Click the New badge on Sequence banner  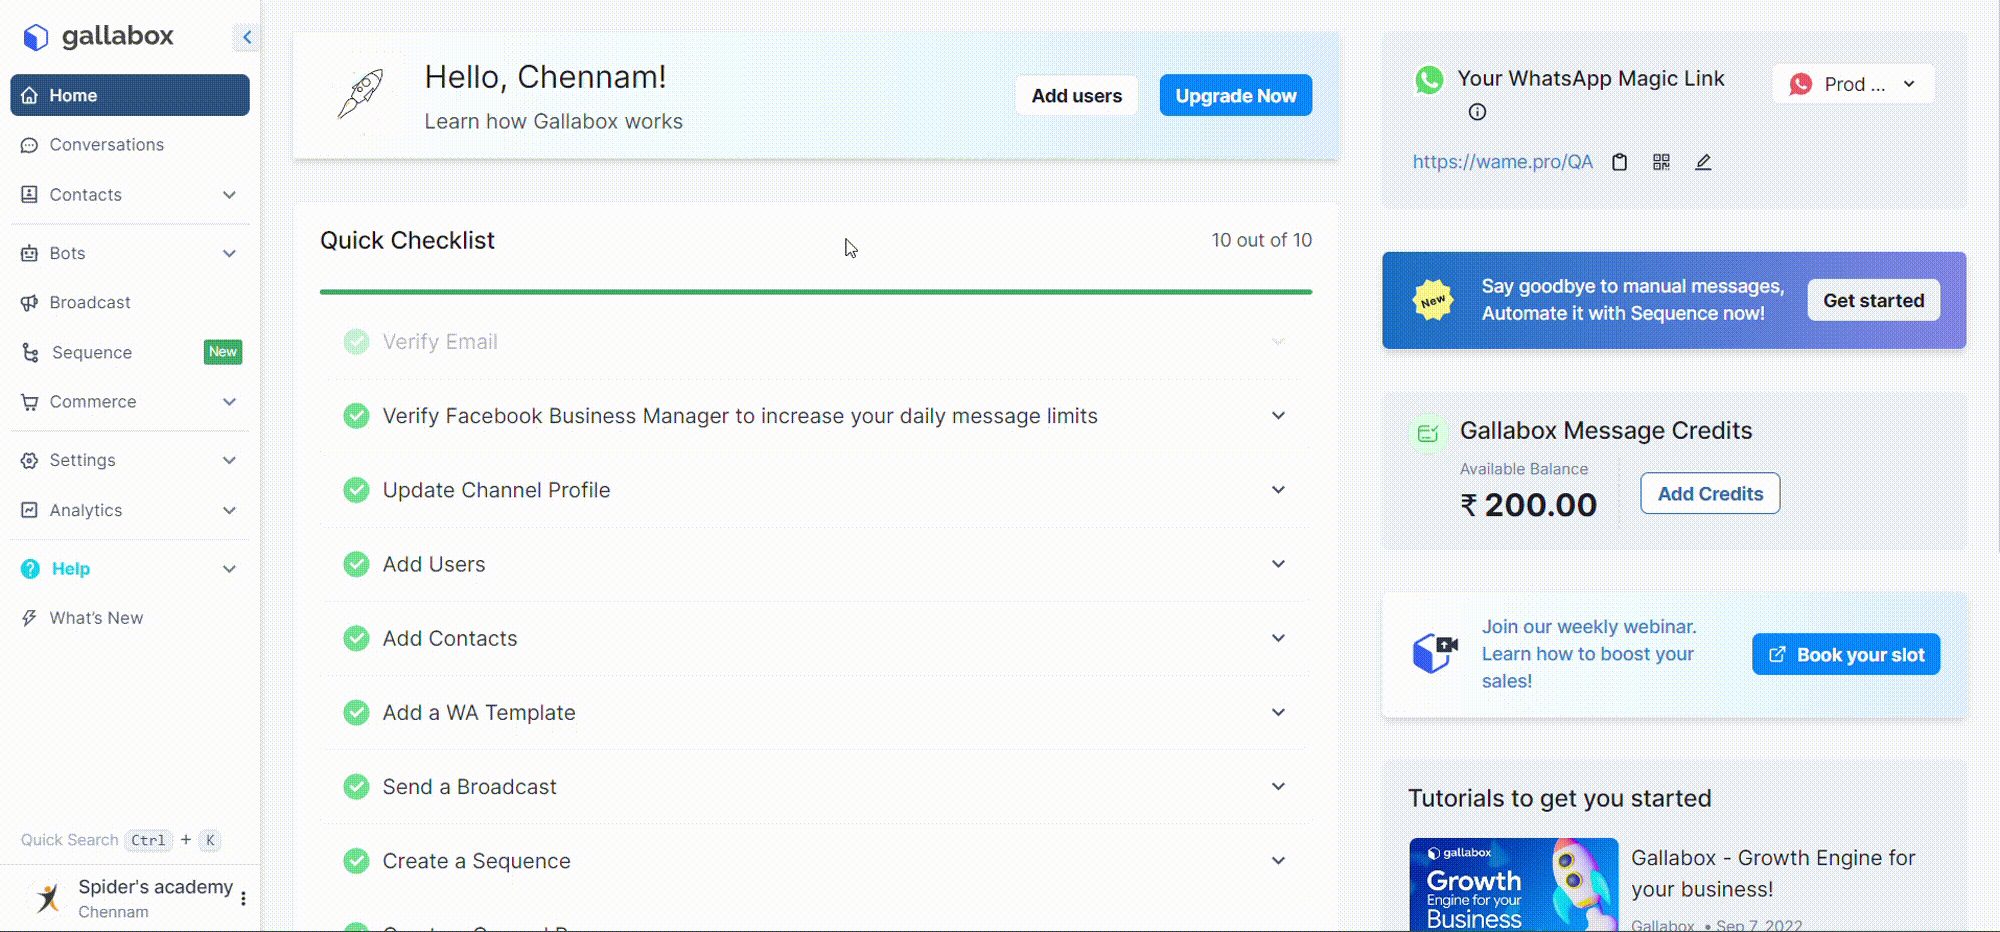tap(1433, 300)
